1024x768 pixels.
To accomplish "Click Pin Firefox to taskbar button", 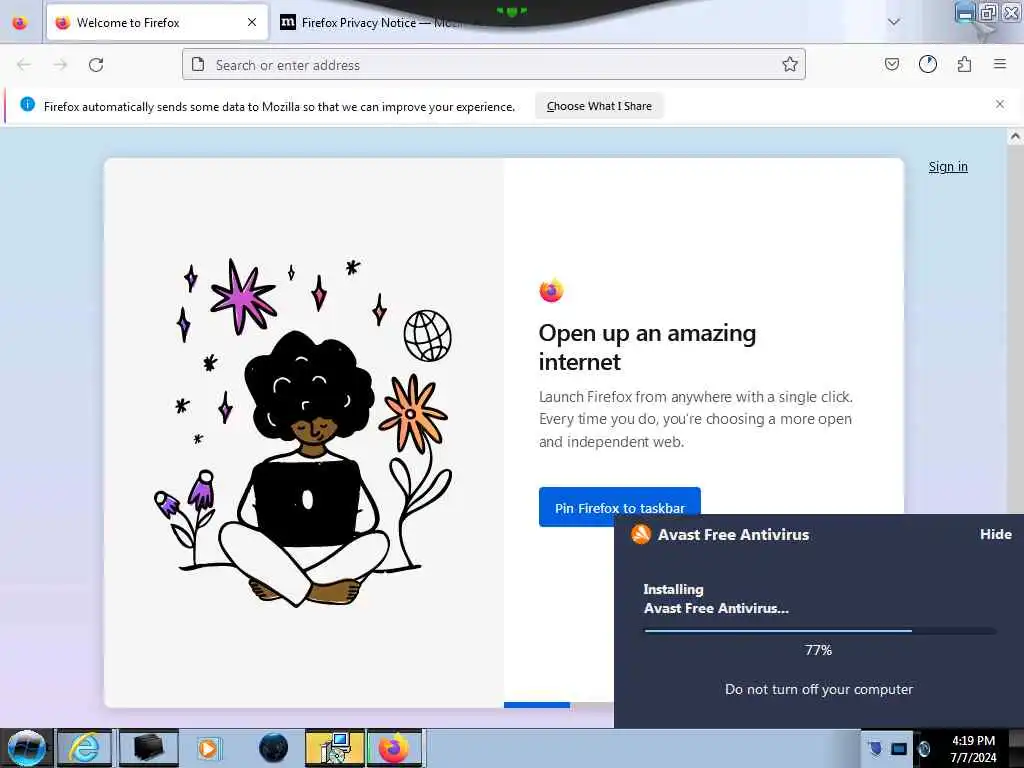I will 620,507.
